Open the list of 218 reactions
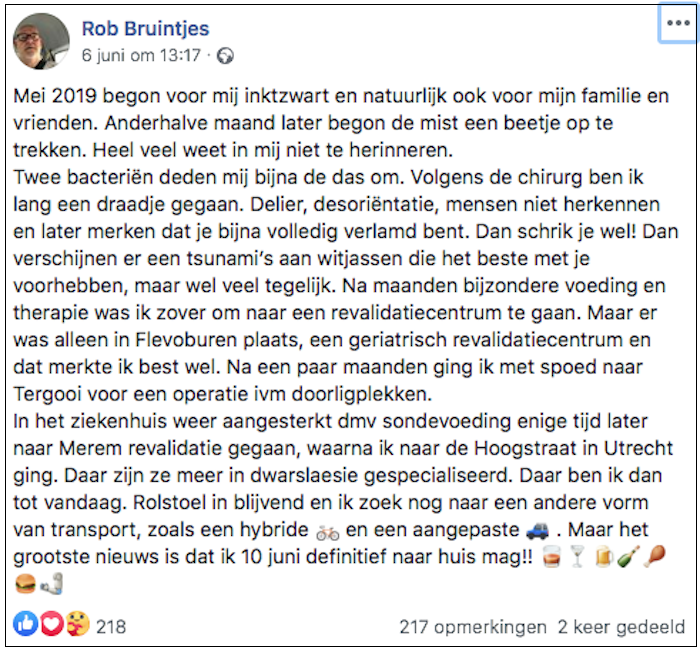The image size is (700, 652). click(111, 627)
